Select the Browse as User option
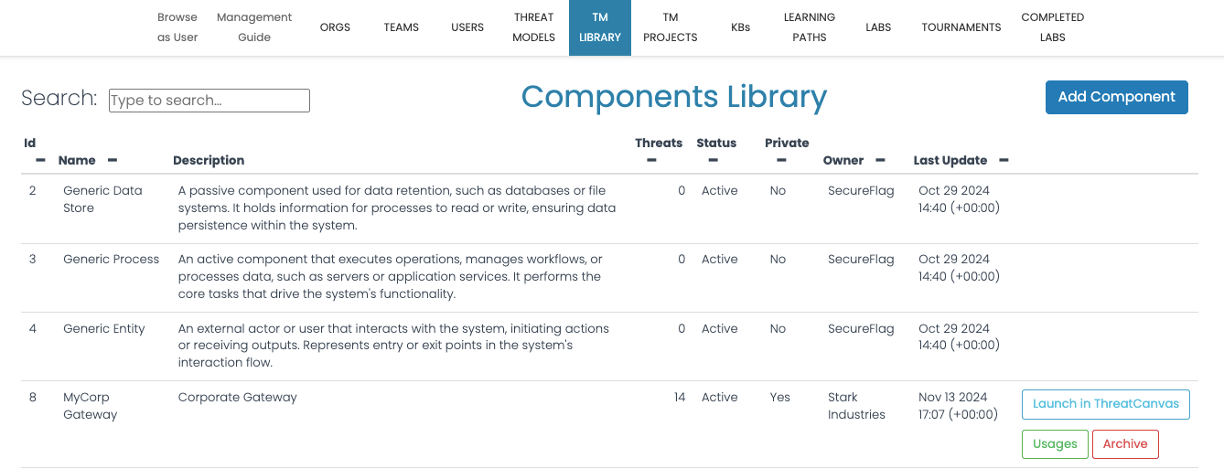Image resolution: width=1224 pixels, height=470 pixels. pos(177,28)
